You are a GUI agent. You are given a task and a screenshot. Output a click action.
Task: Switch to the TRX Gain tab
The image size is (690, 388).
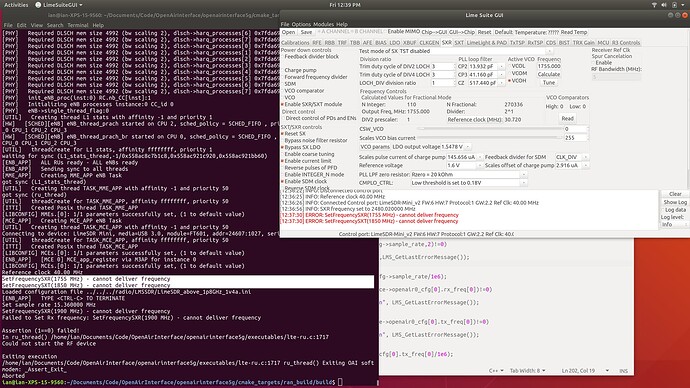584,43
